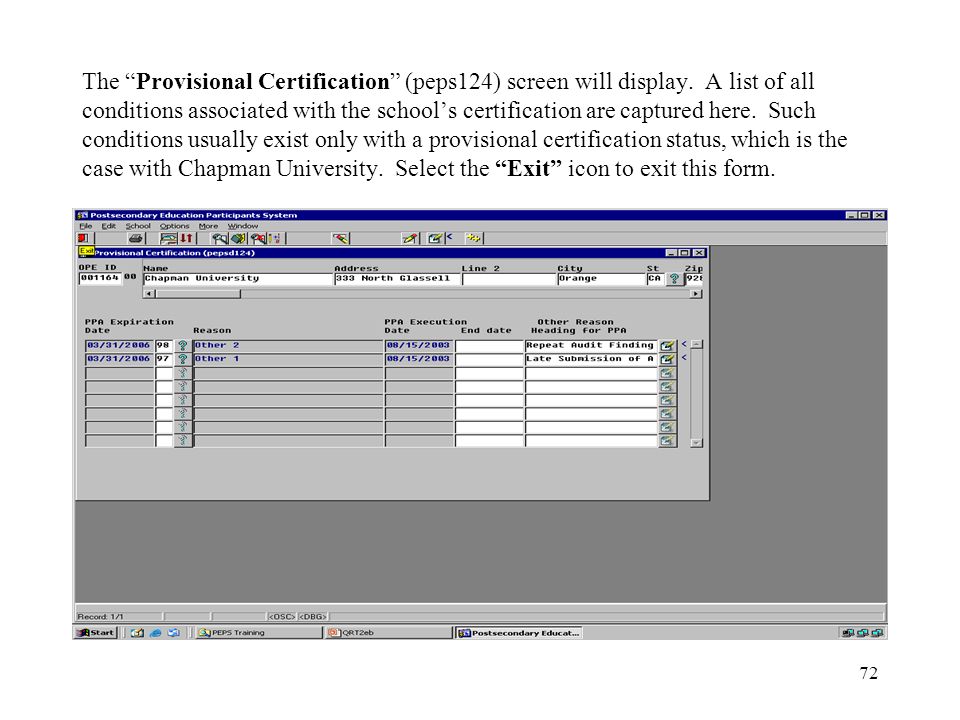The width and height of the screenshot is (960, 720).
Task: Click the yellow arrows icon in the toolbar
Action: 473,238
